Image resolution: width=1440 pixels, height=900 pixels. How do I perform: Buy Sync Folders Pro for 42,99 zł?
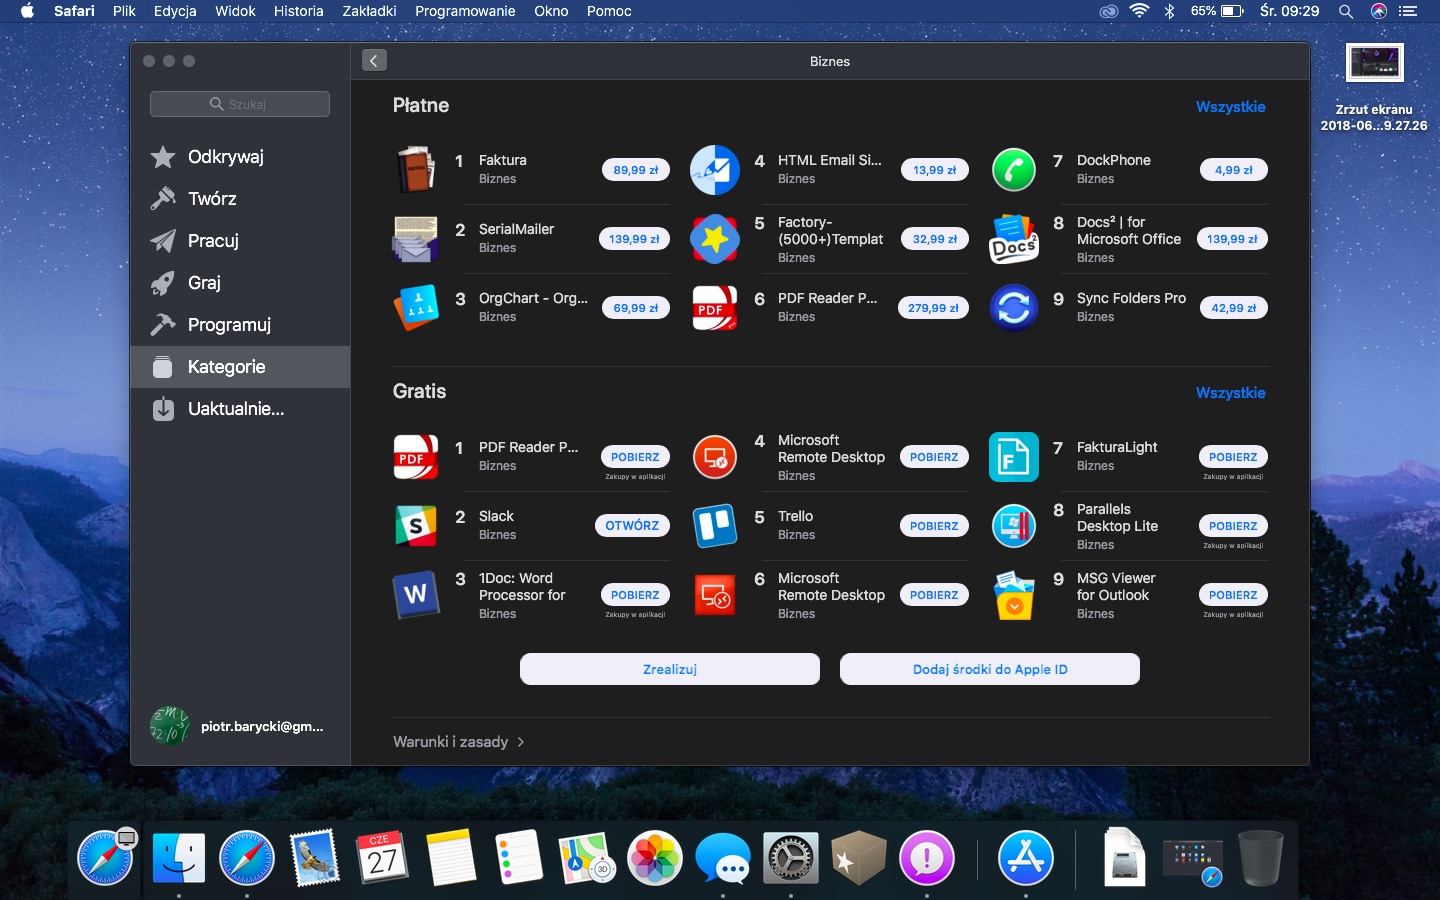click(1234, 308)
